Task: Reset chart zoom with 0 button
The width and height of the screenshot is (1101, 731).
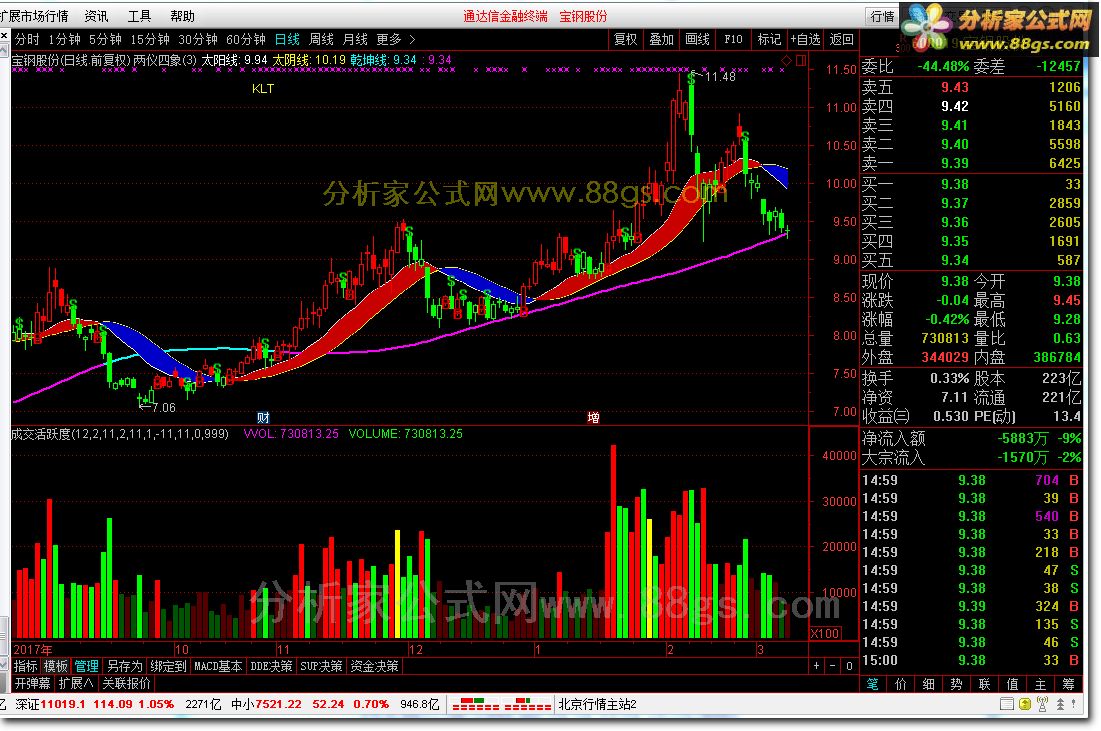Action: [848, 666]
